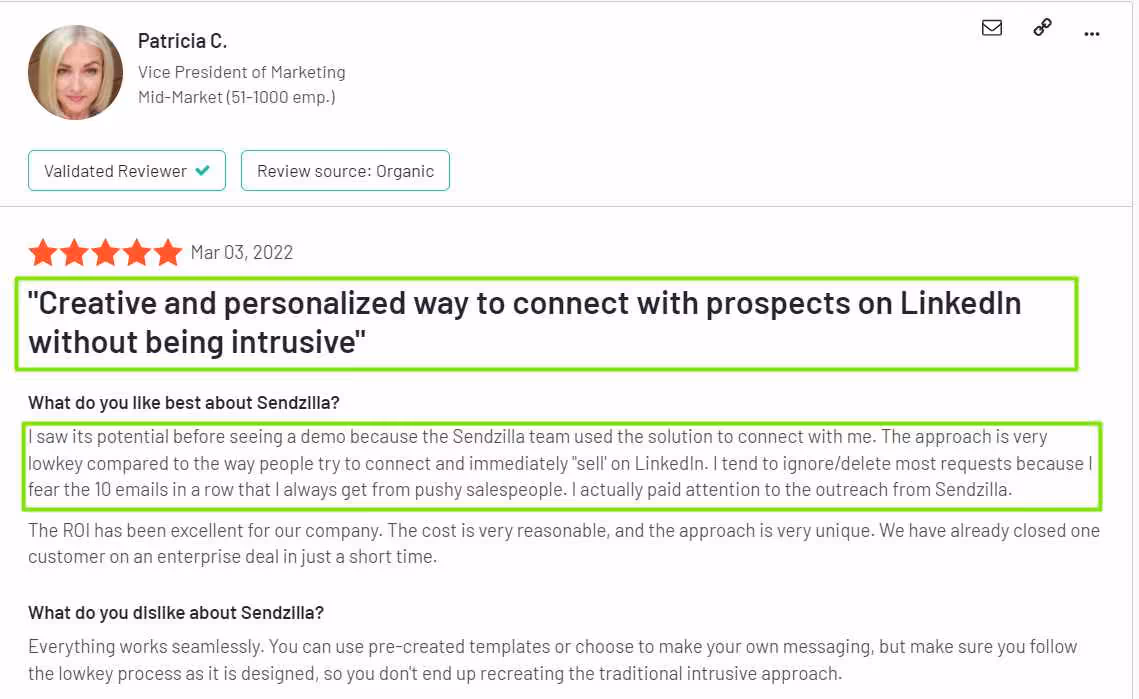Viewport: 1139px width, 699px height.
Task: Select the Mar 03, 2022 review date
Action: coord(243,252)
